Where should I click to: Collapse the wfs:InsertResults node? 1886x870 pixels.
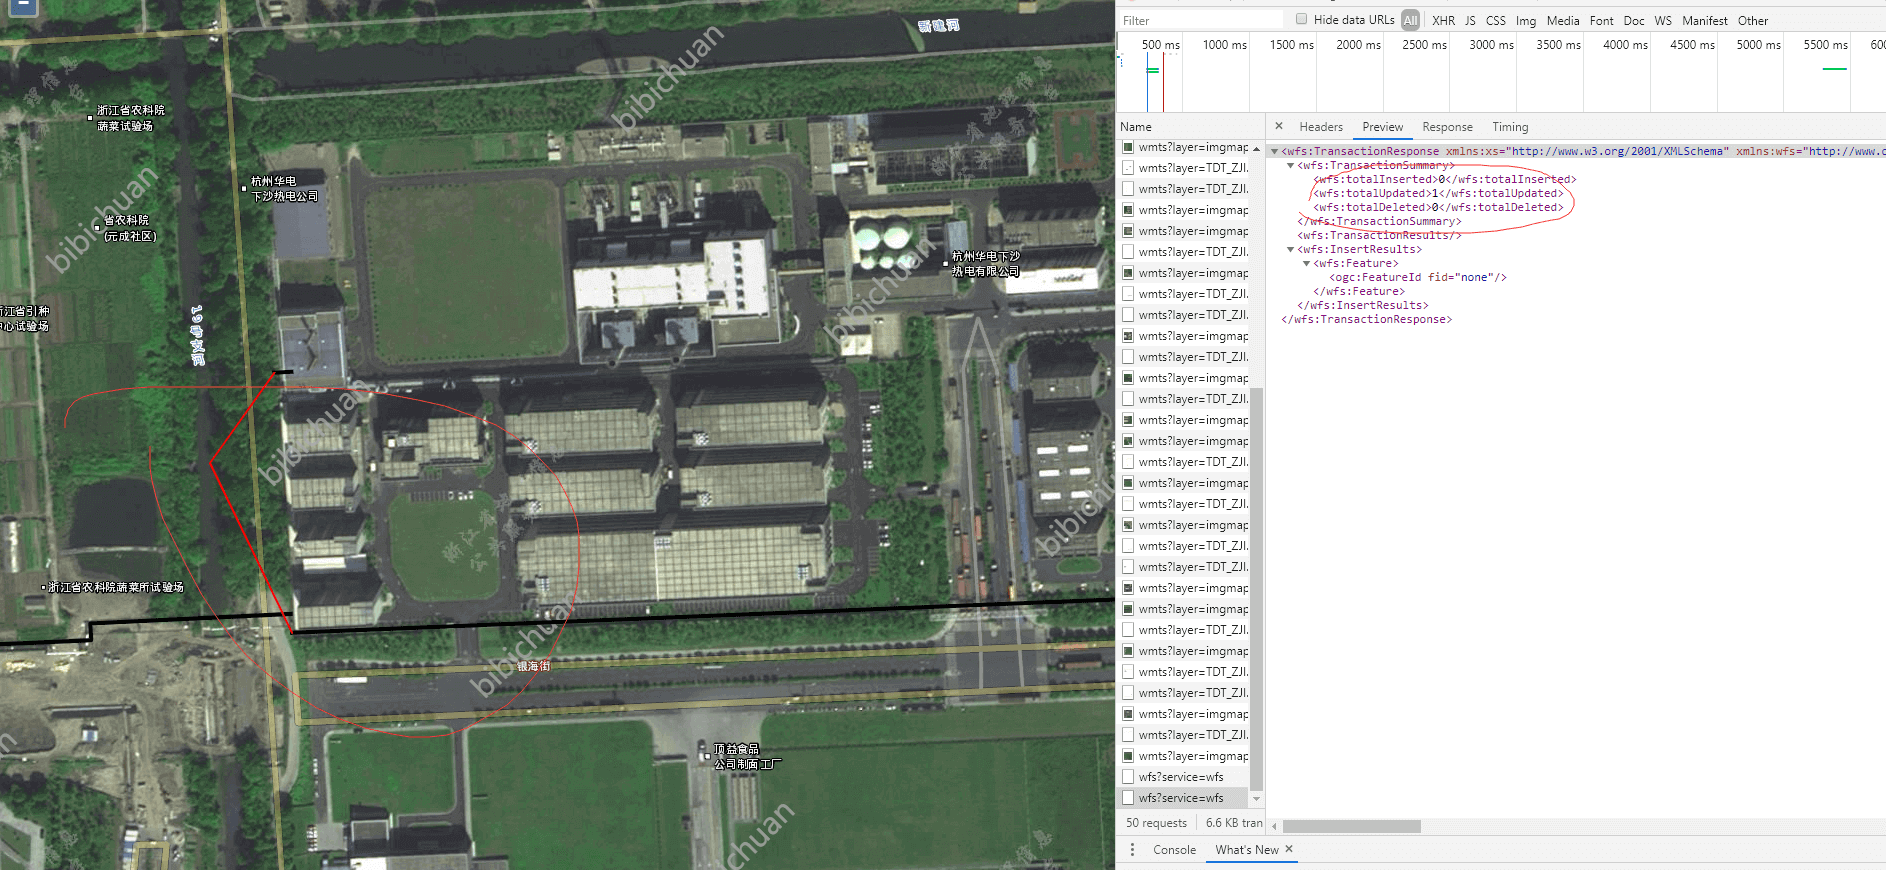click(x=1290, y=250)
